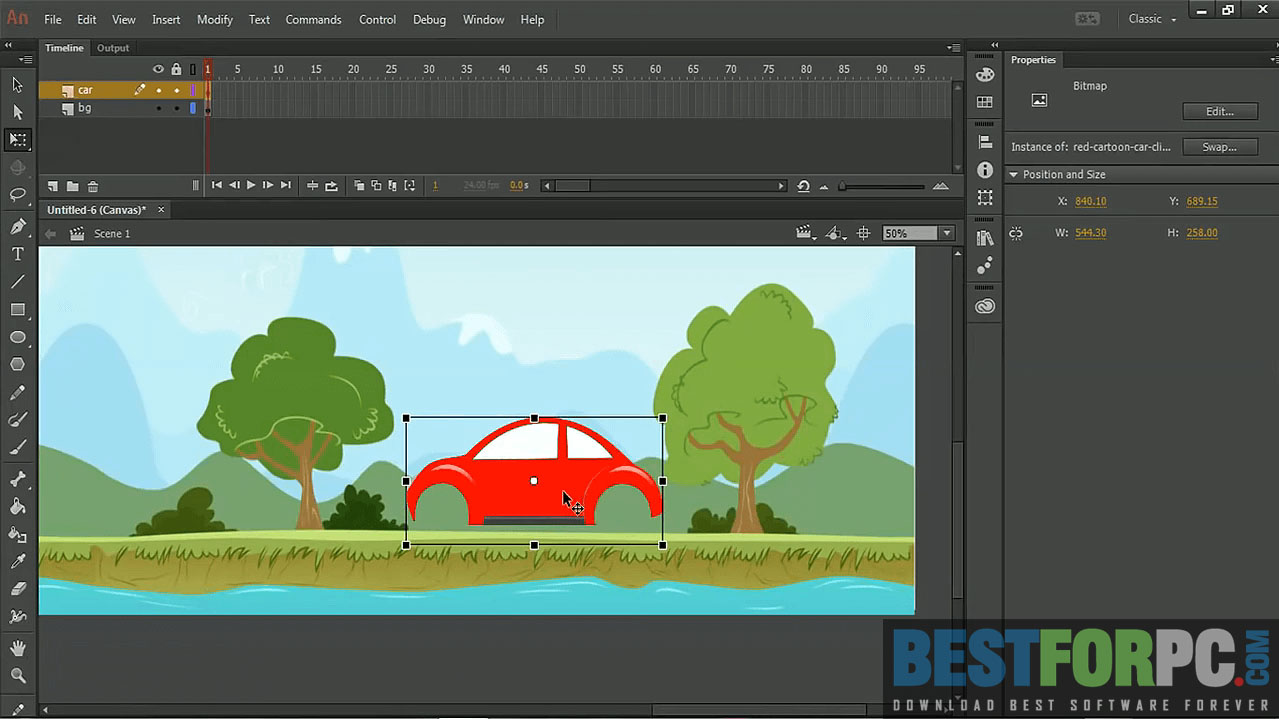Click the Loop playback icon

331,186
